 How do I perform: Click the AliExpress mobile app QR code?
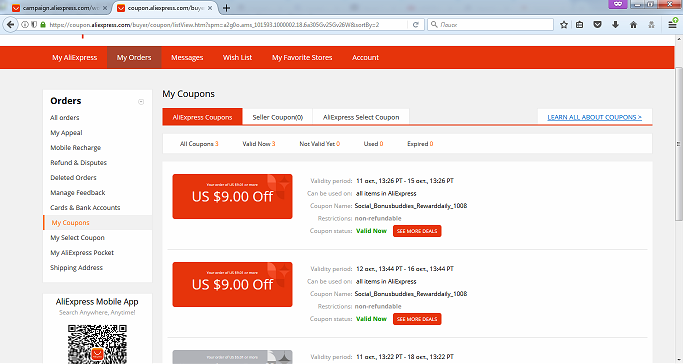coord(97,344)
